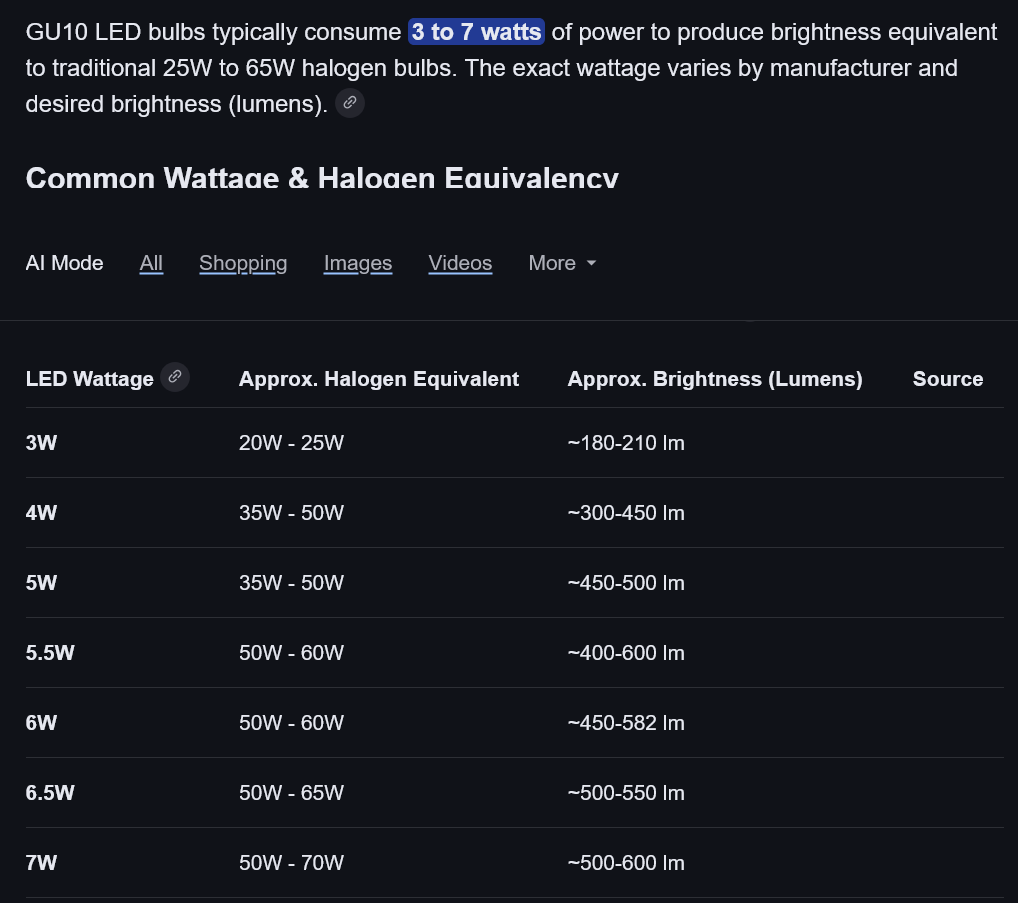Select the 3W table row label
Screen dimensions: 1018x903
pyautogui.click(x=41, y=443)
